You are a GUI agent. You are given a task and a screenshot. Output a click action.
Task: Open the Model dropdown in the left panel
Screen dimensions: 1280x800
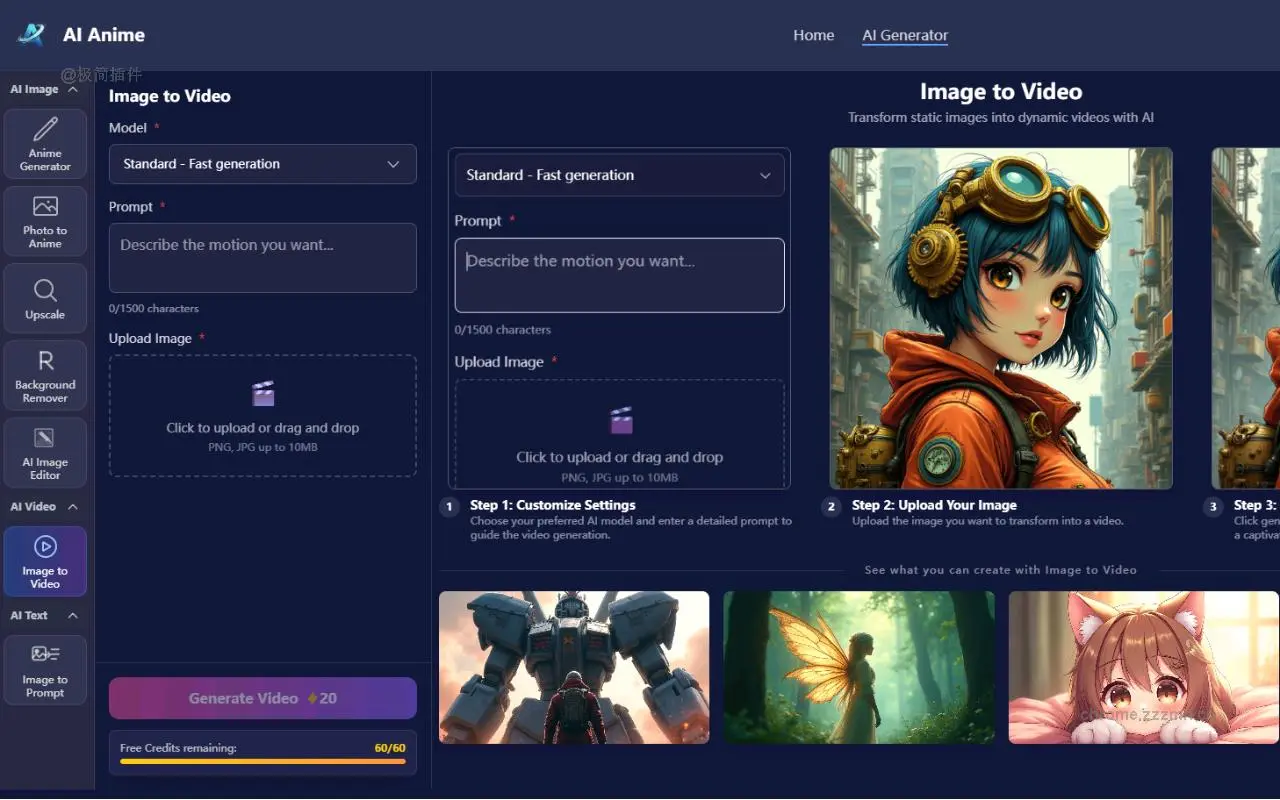tap(262, 164)
